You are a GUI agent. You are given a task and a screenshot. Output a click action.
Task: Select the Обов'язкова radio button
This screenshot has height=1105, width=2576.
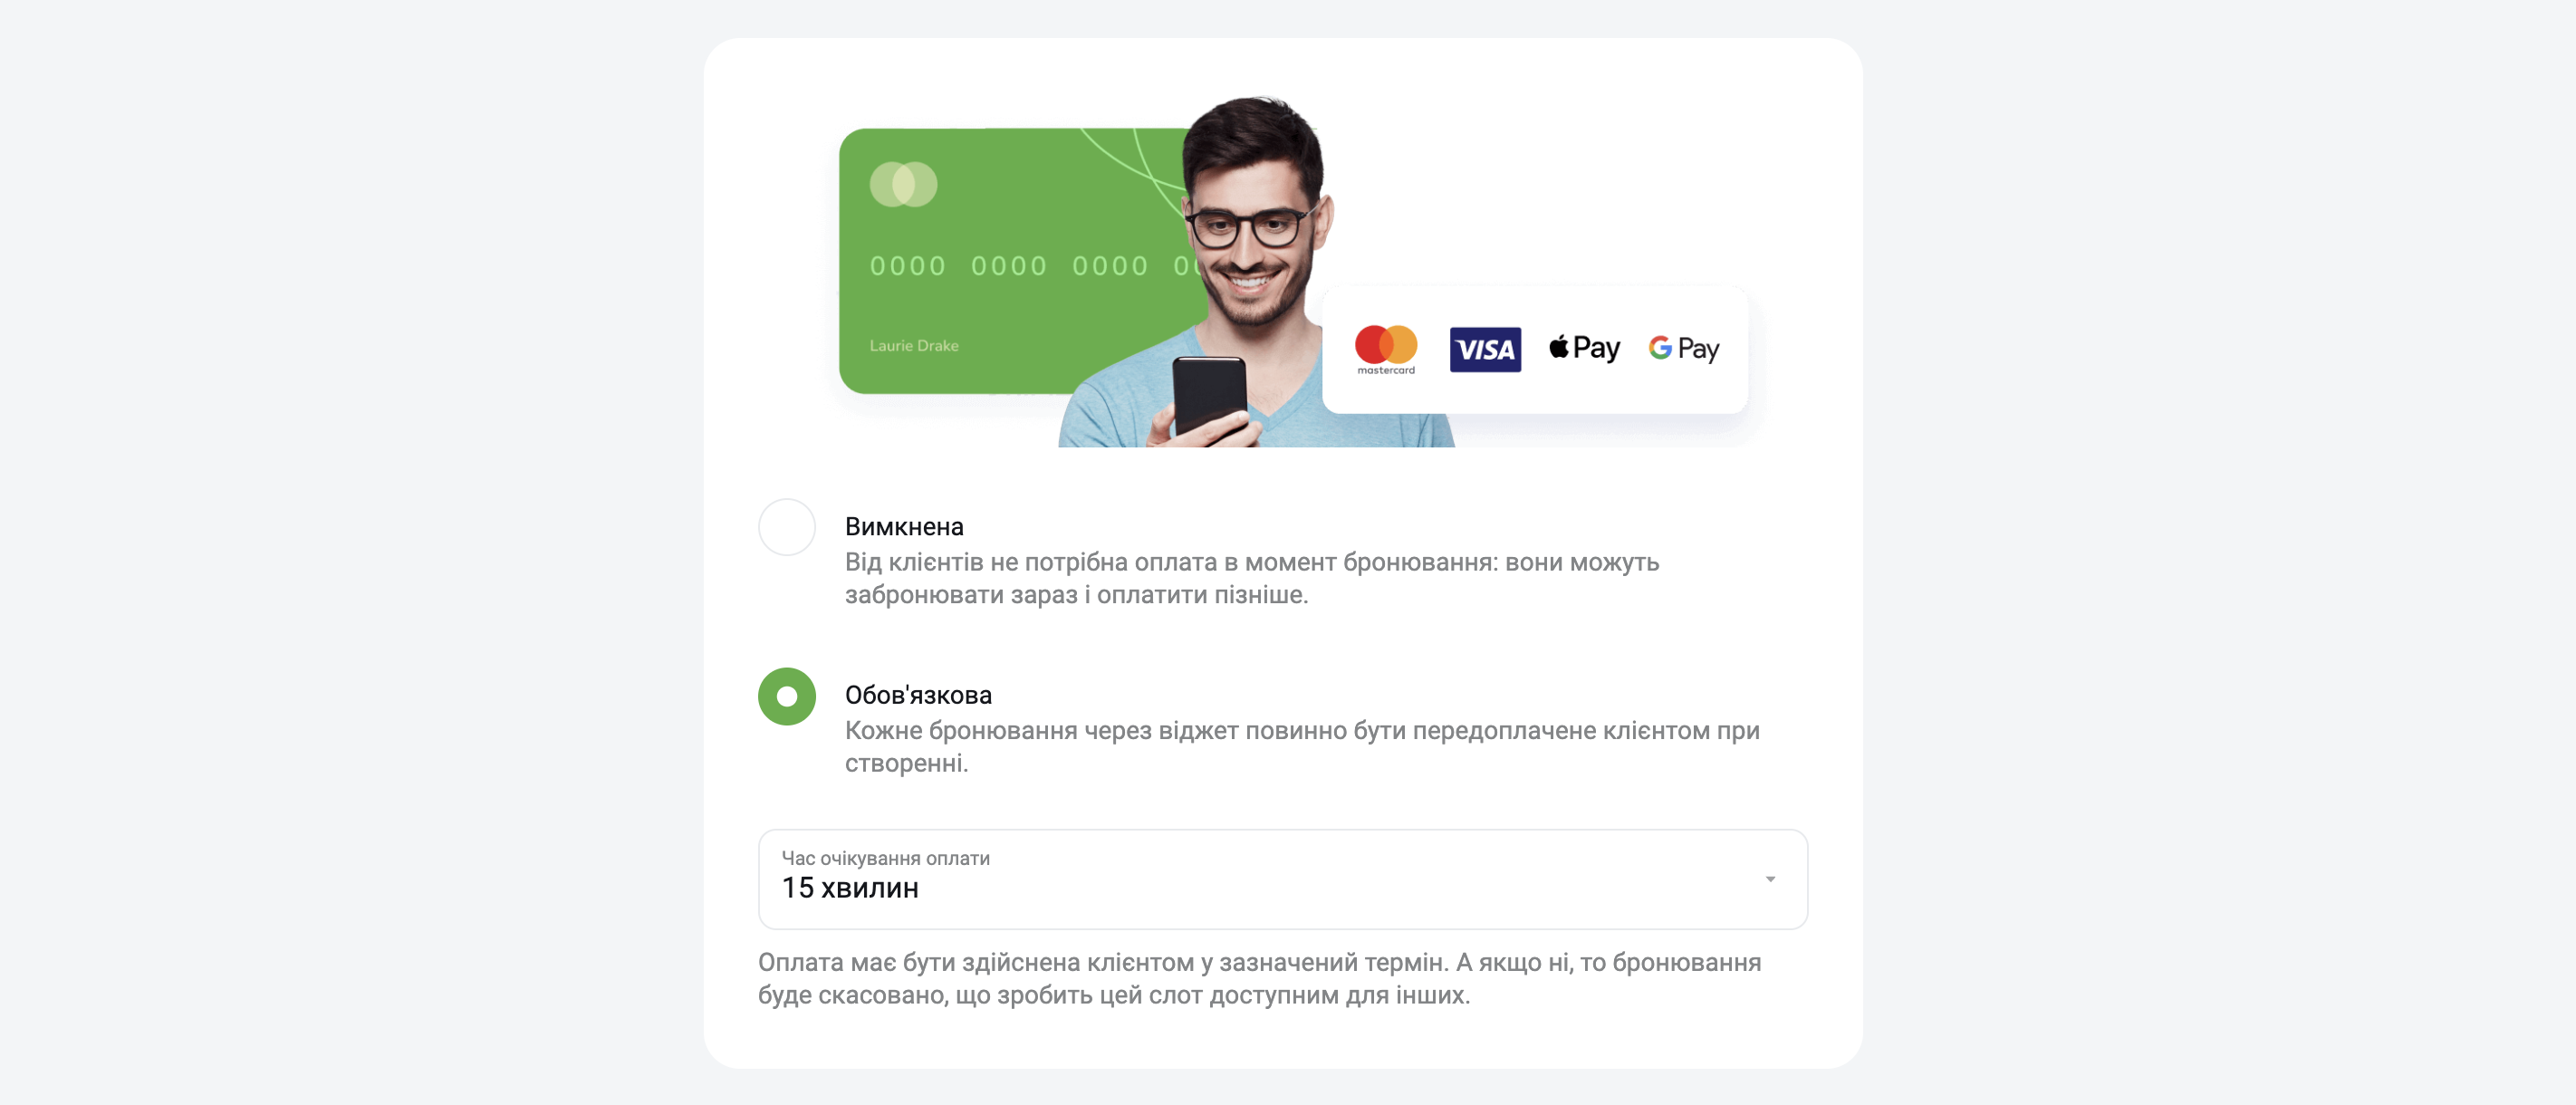787,696
